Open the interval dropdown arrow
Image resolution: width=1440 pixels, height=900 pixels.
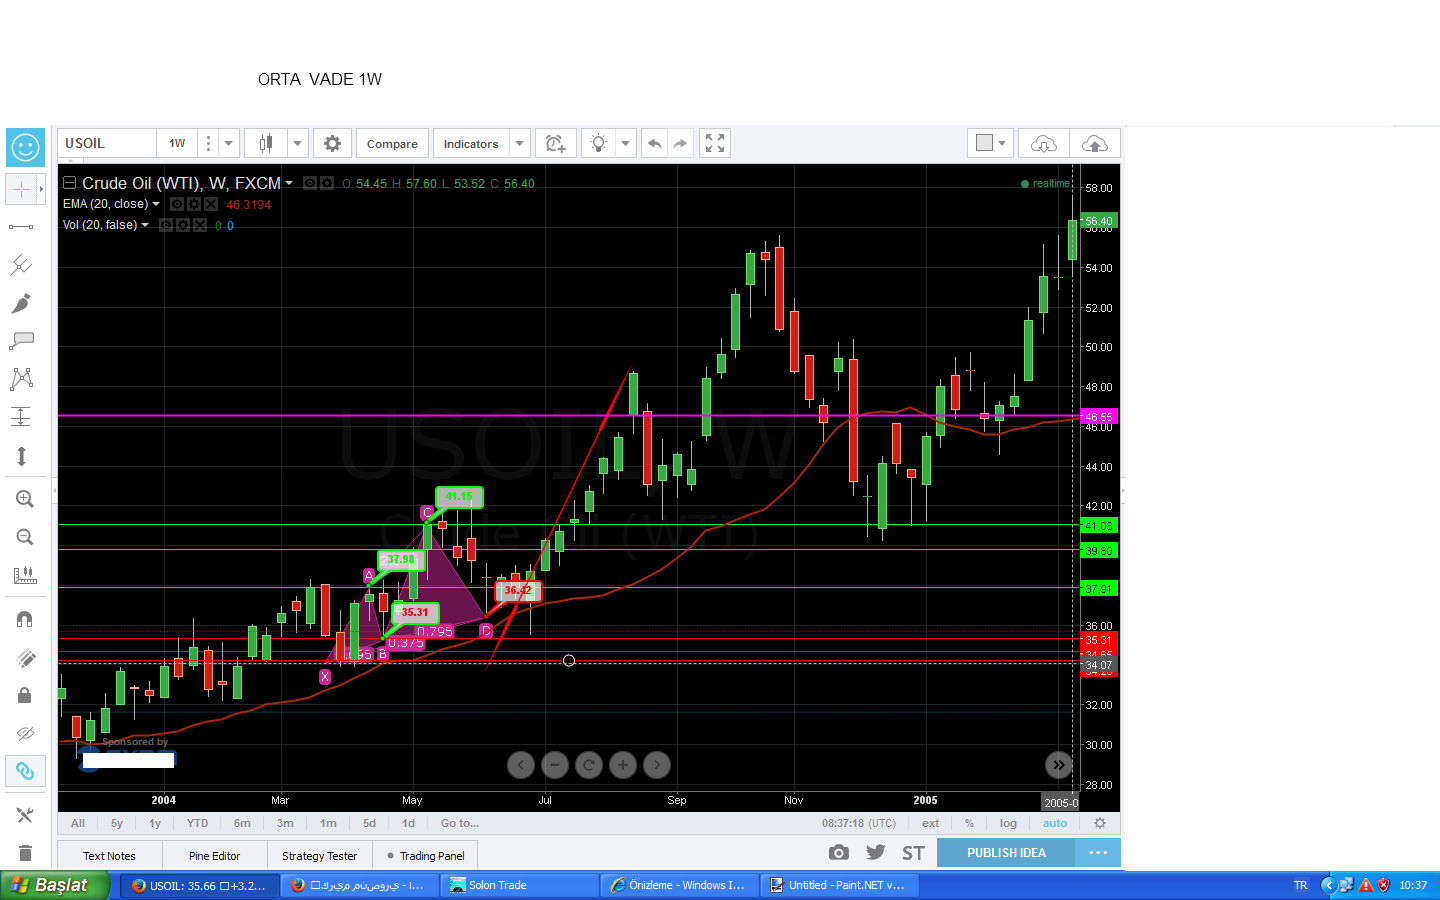pyautogui.click(x=228, y=143)
